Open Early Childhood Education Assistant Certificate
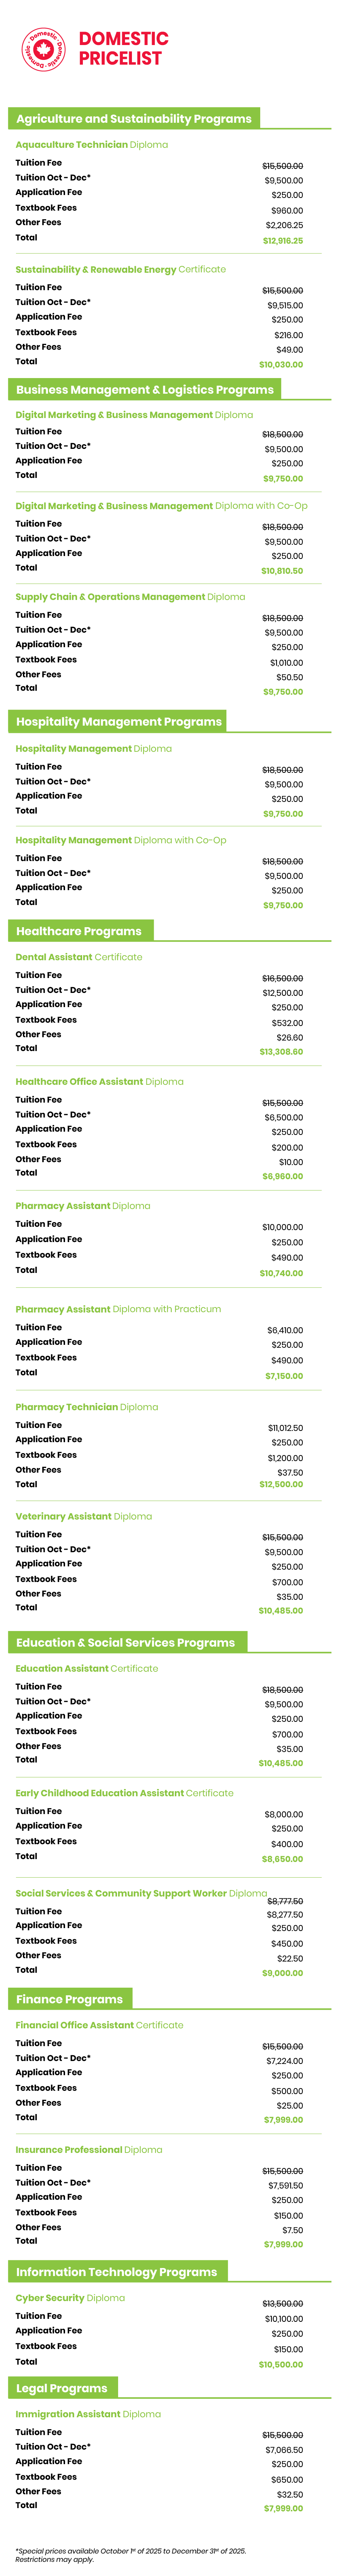 click(124, 1793)
